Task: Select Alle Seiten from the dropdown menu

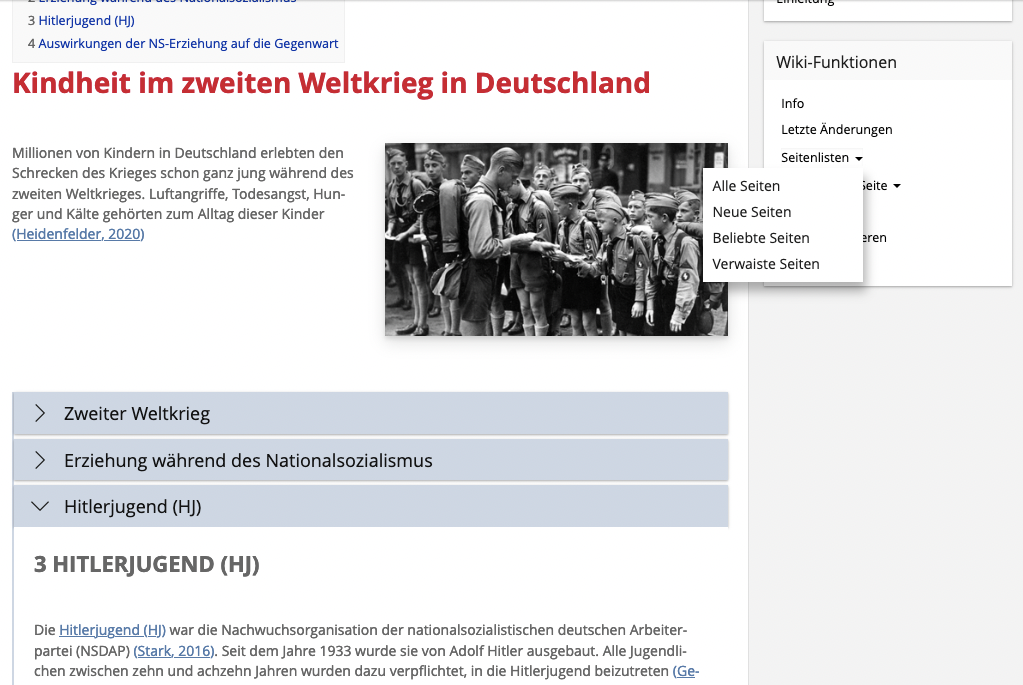Action: (x=746, y=186)
